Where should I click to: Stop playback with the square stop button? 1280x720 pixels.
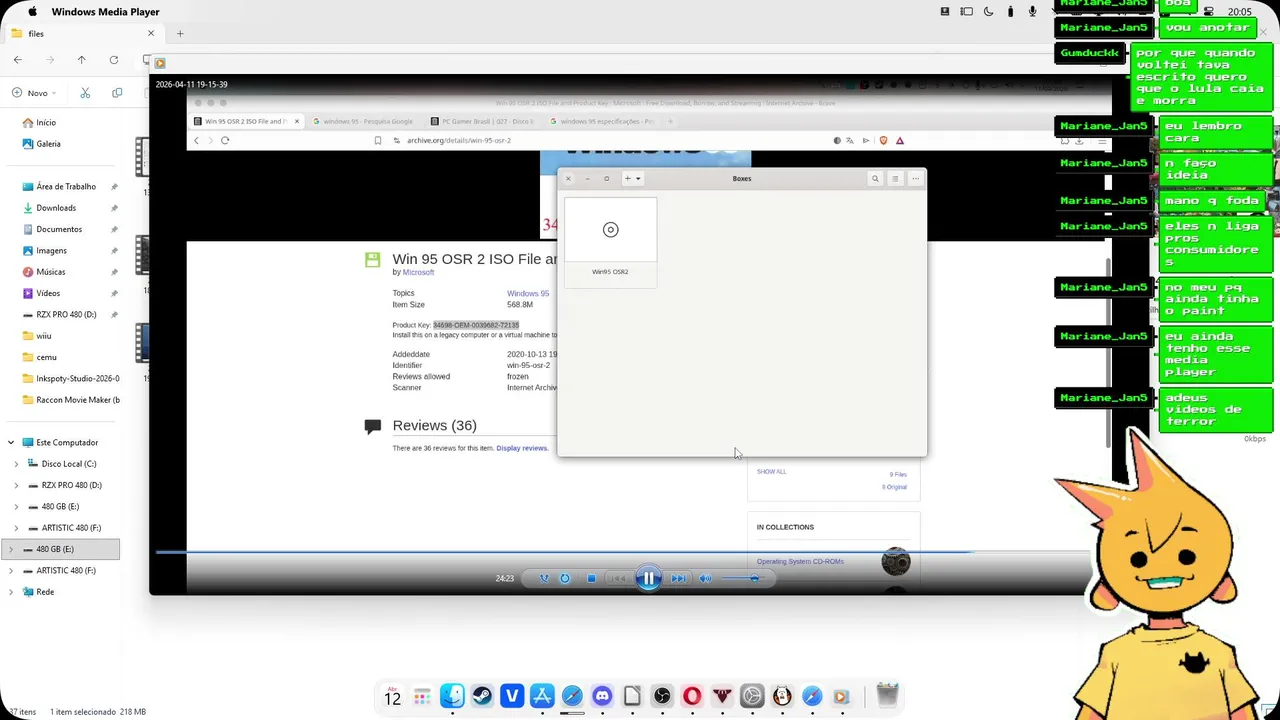pyautogui.click(x=591, y=578)
